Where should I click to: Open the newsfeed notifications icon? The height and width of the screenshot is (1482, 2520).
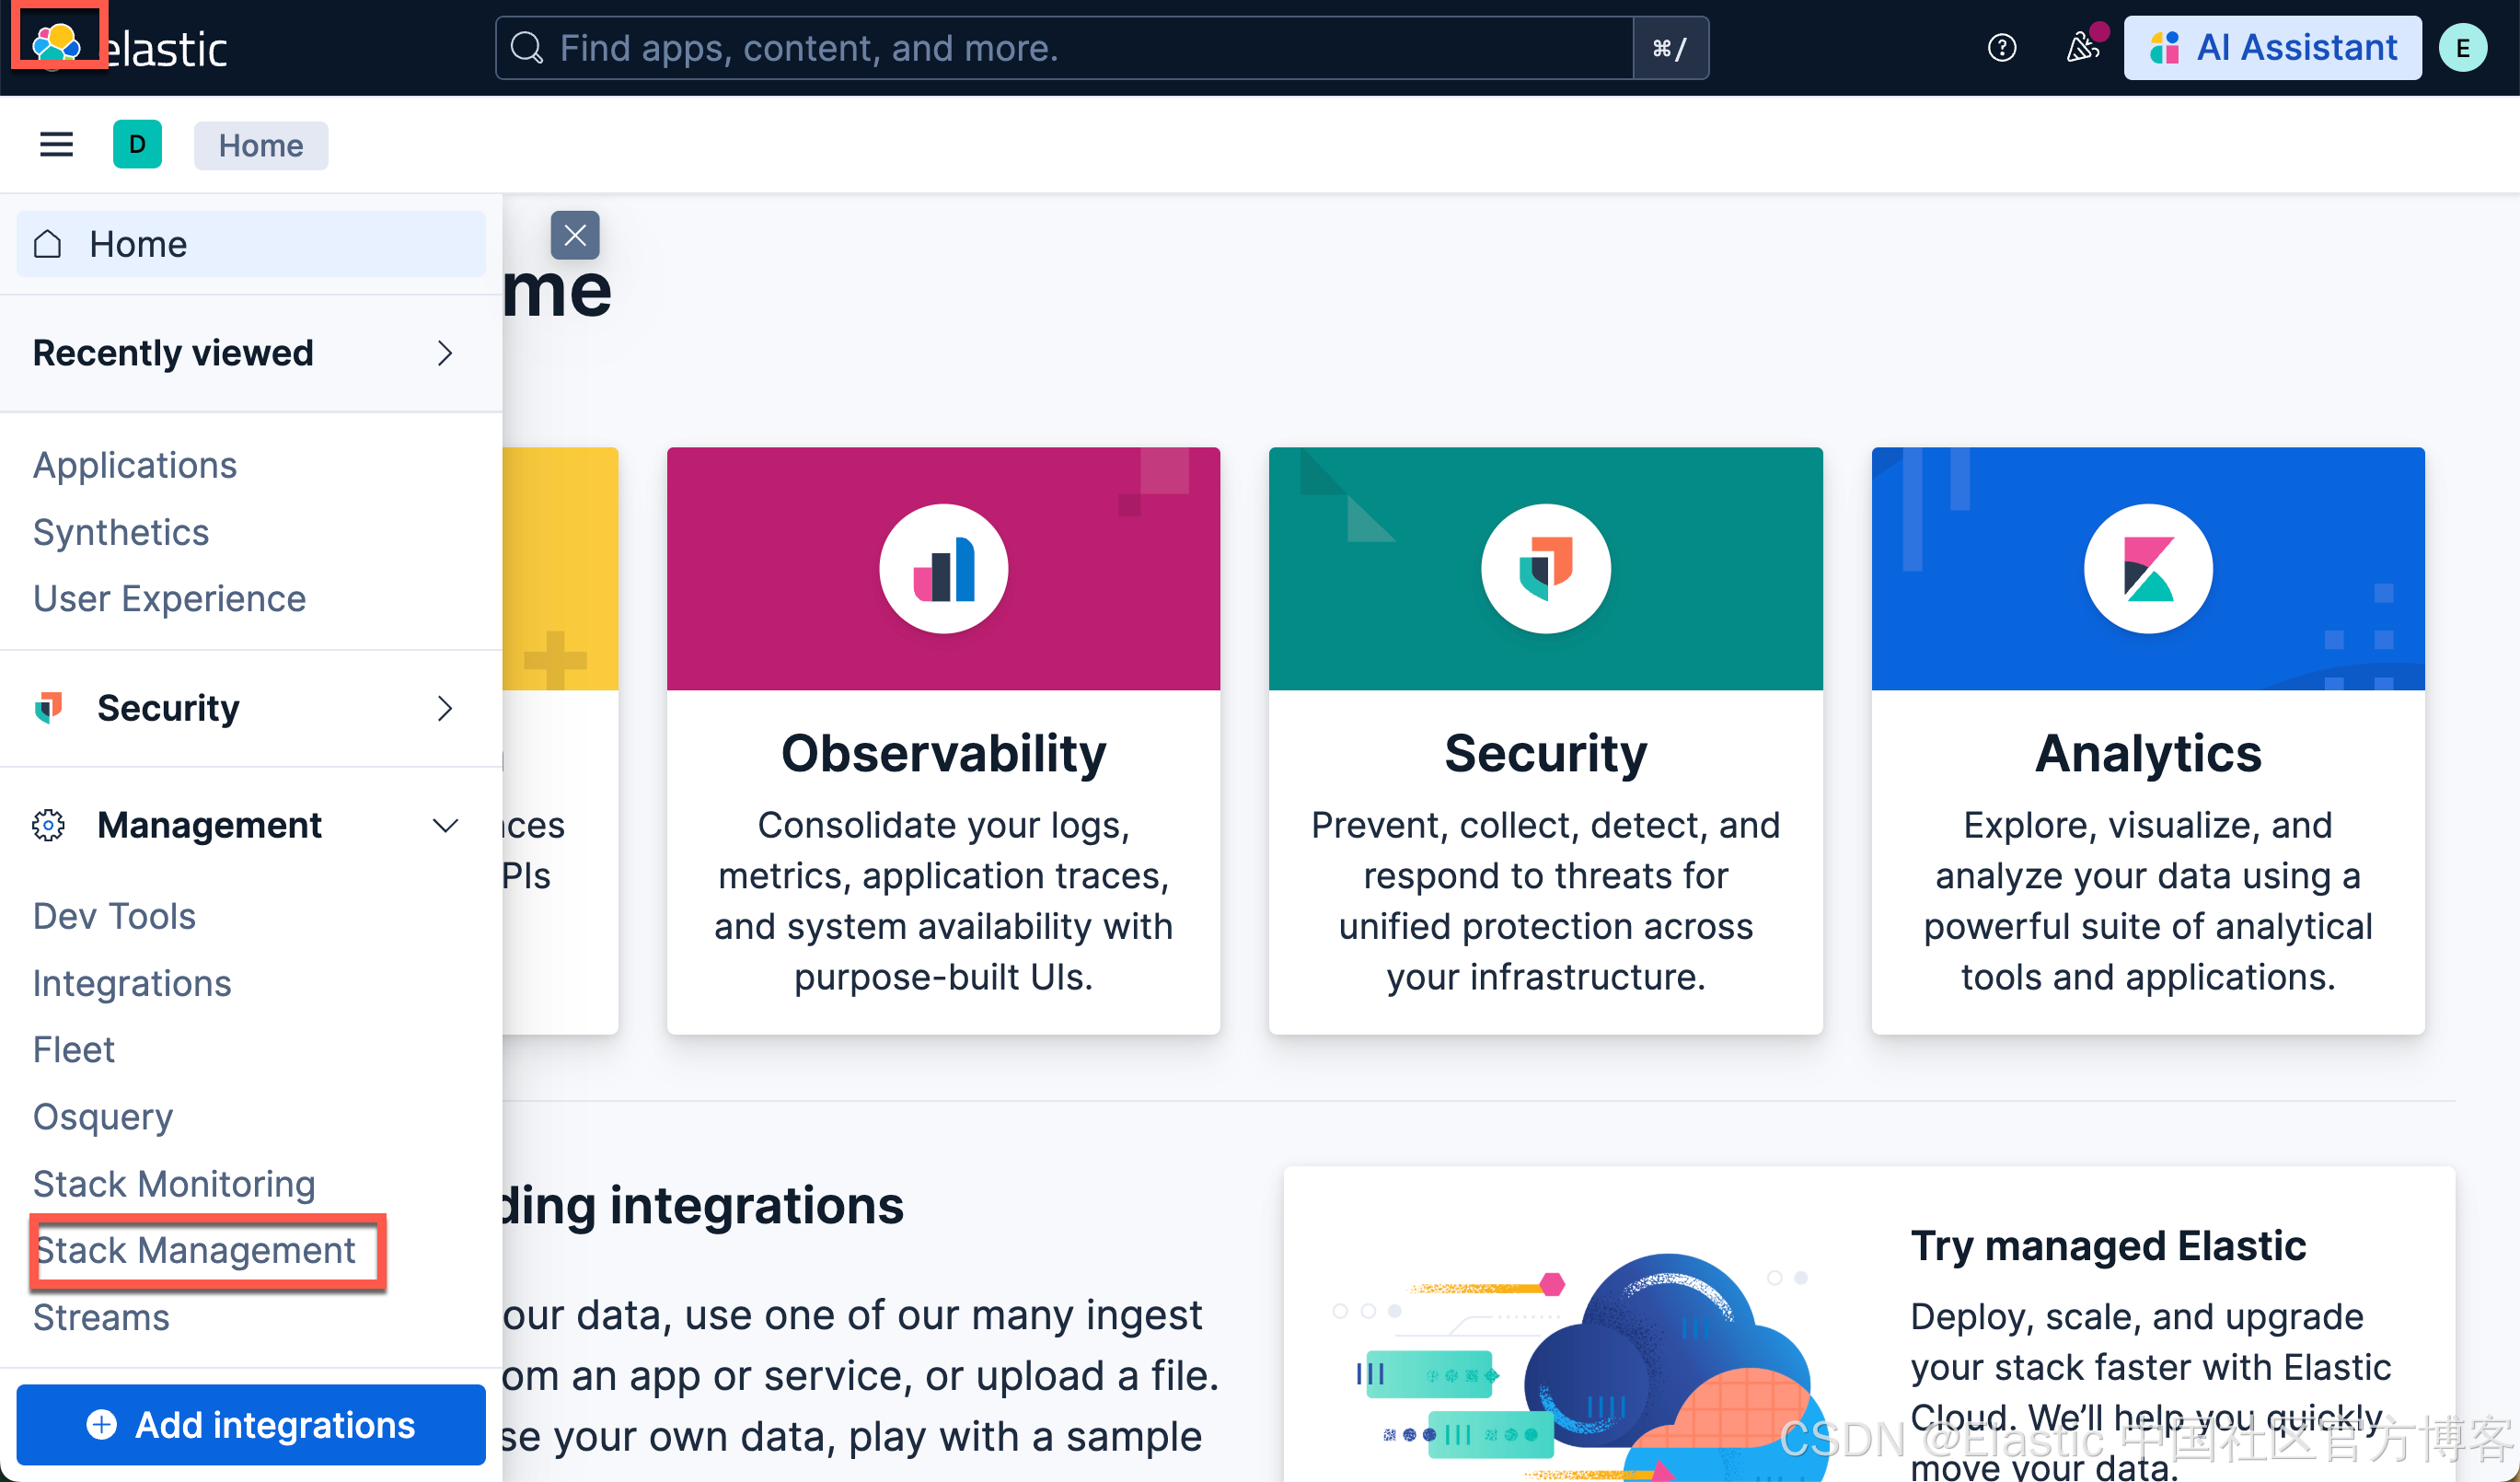[x=2082, y=47]
